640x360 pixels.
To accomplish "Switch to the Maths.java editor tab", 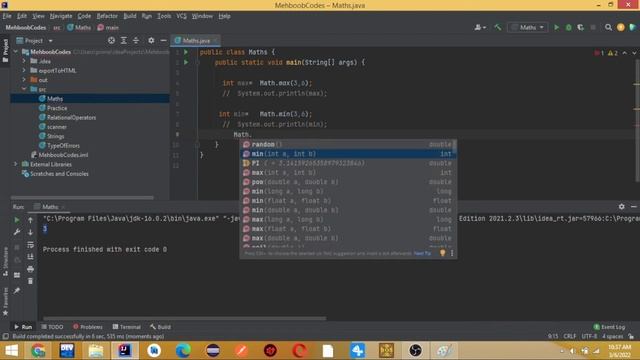I will coord(196,40).
